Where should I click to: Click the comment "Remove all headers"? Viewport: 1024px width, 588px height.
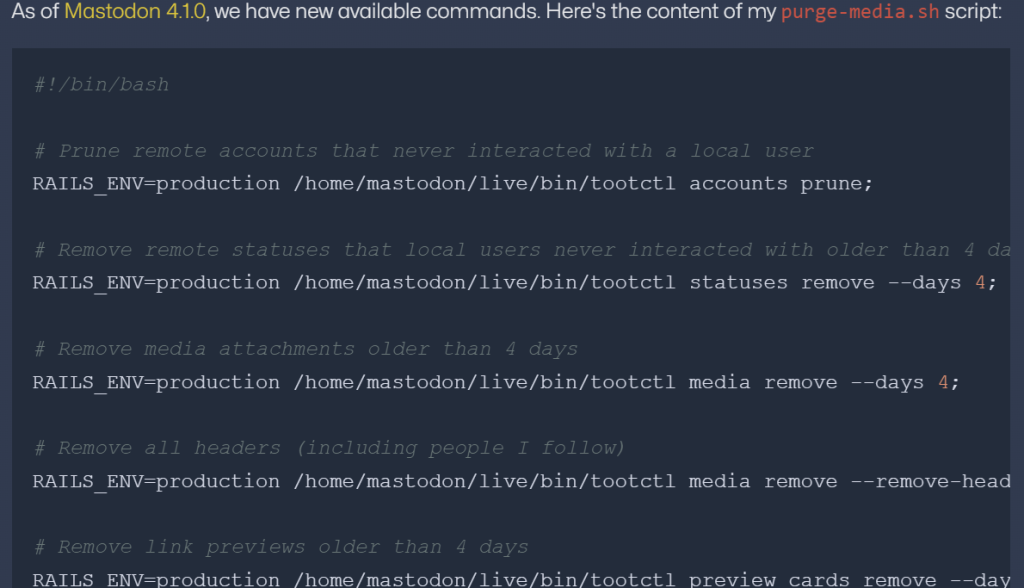tap(328, 448)
